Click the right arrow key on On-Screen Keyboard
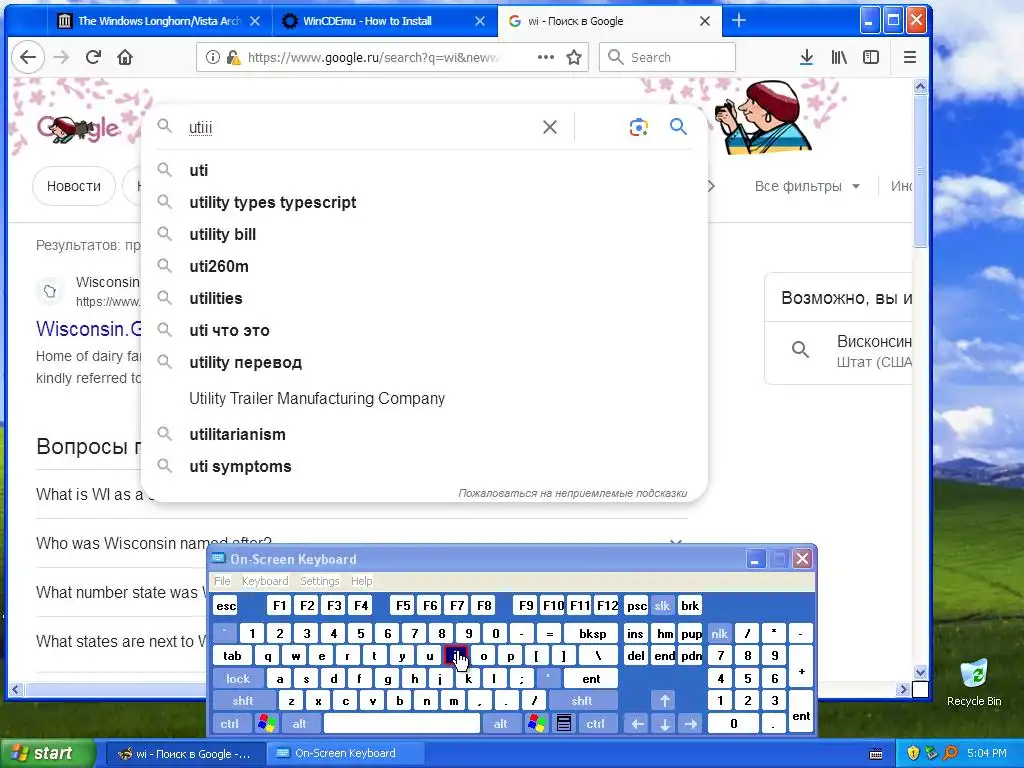 coord(691,724)
